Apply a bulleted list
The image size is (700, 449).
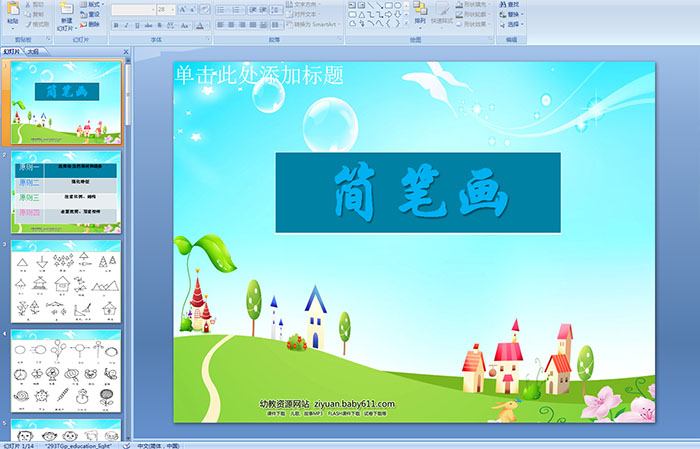(x=222, y=10)
